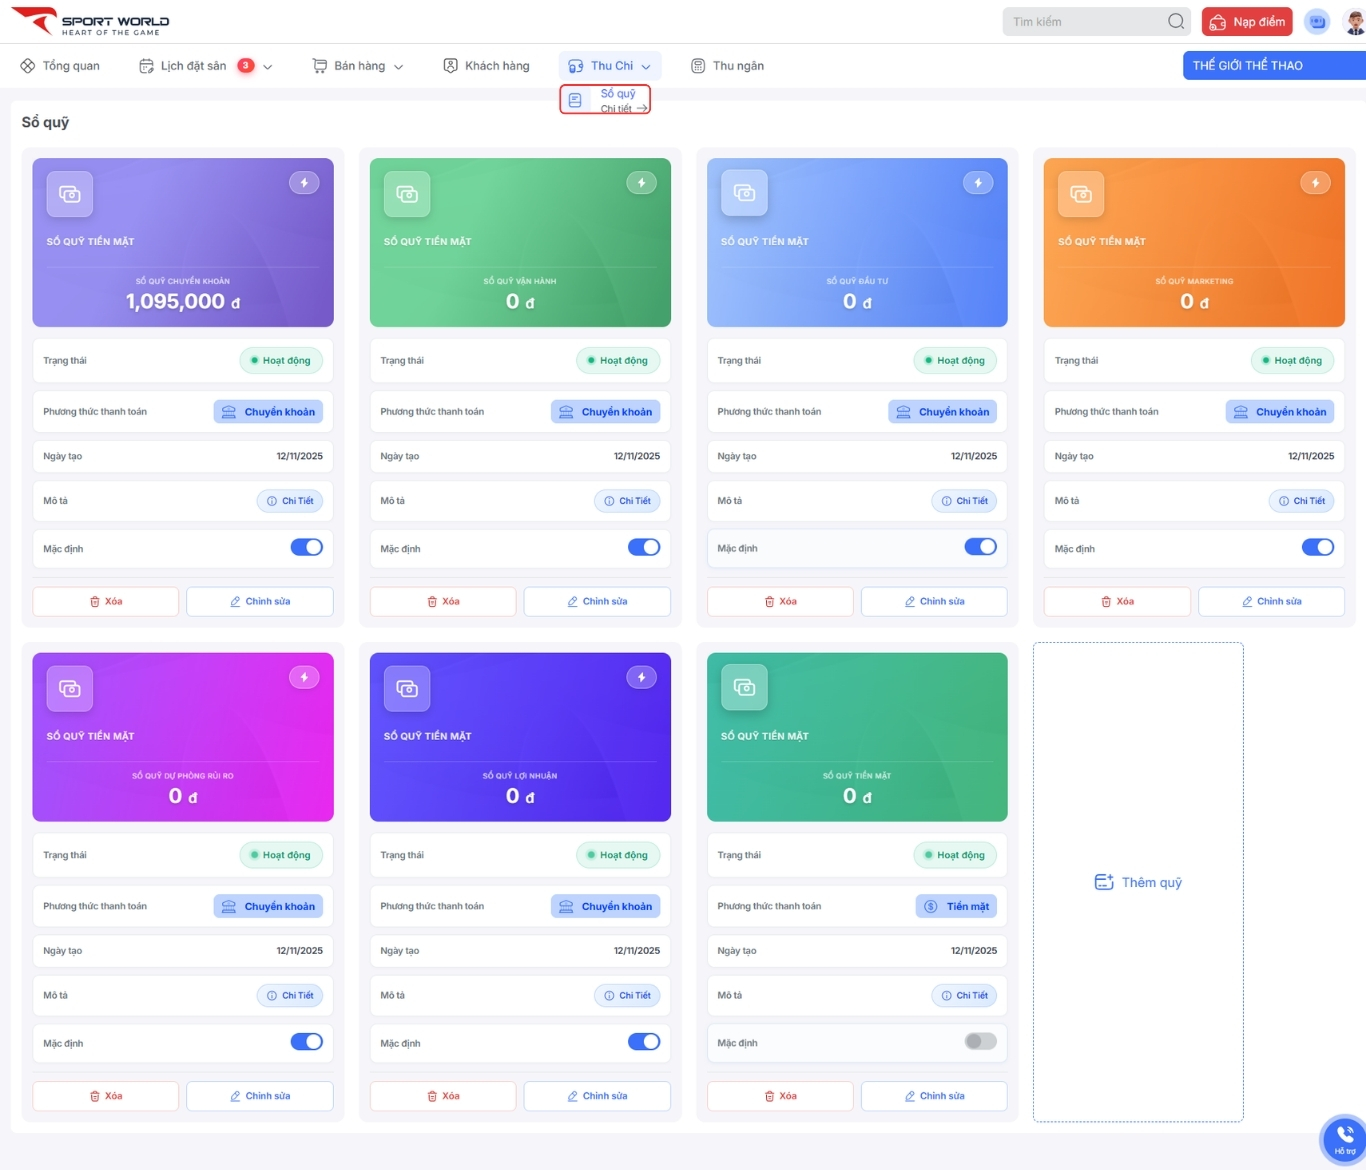The image size is (1366, 1170).
Task: Open the phone support floating icon
Action: (1344, 1138)
